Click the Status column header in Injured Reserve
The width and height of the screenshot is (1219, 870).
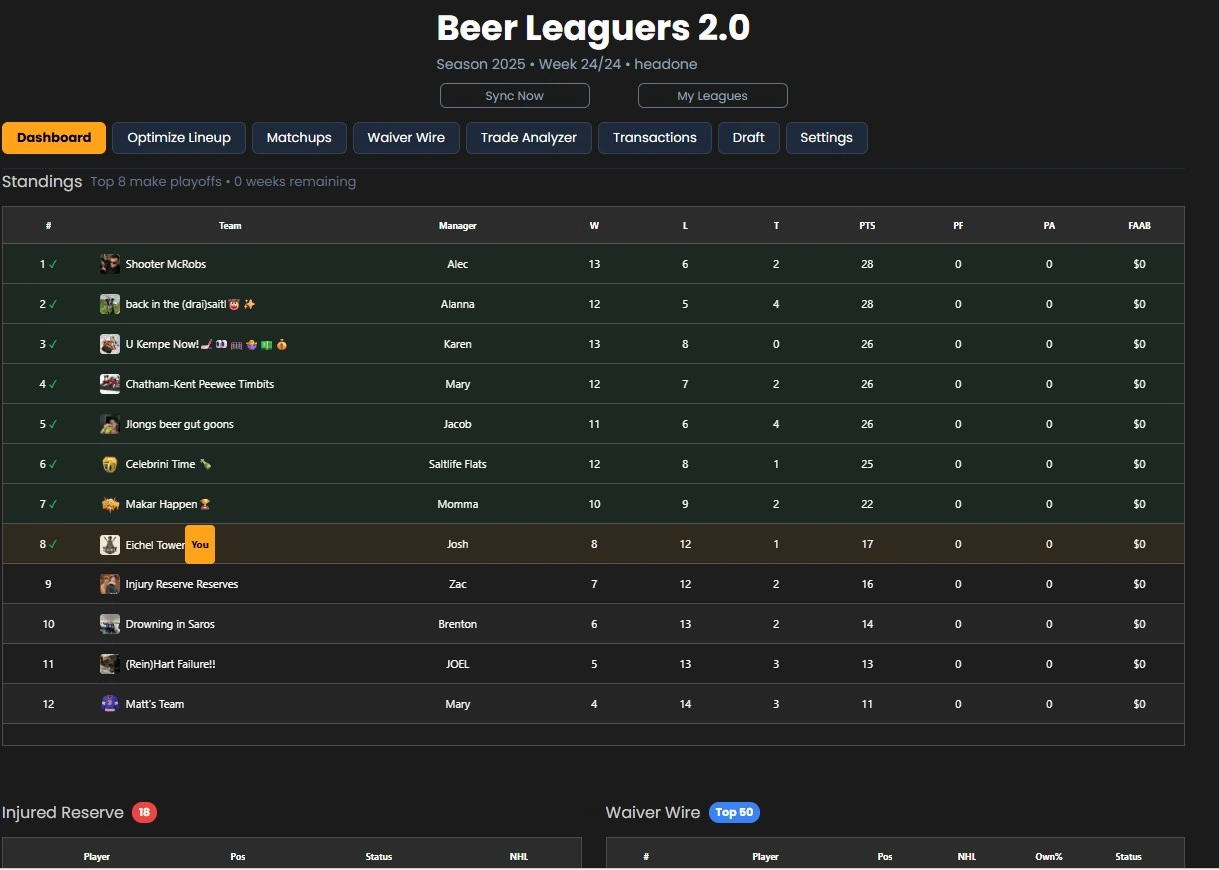coord(379,857)
